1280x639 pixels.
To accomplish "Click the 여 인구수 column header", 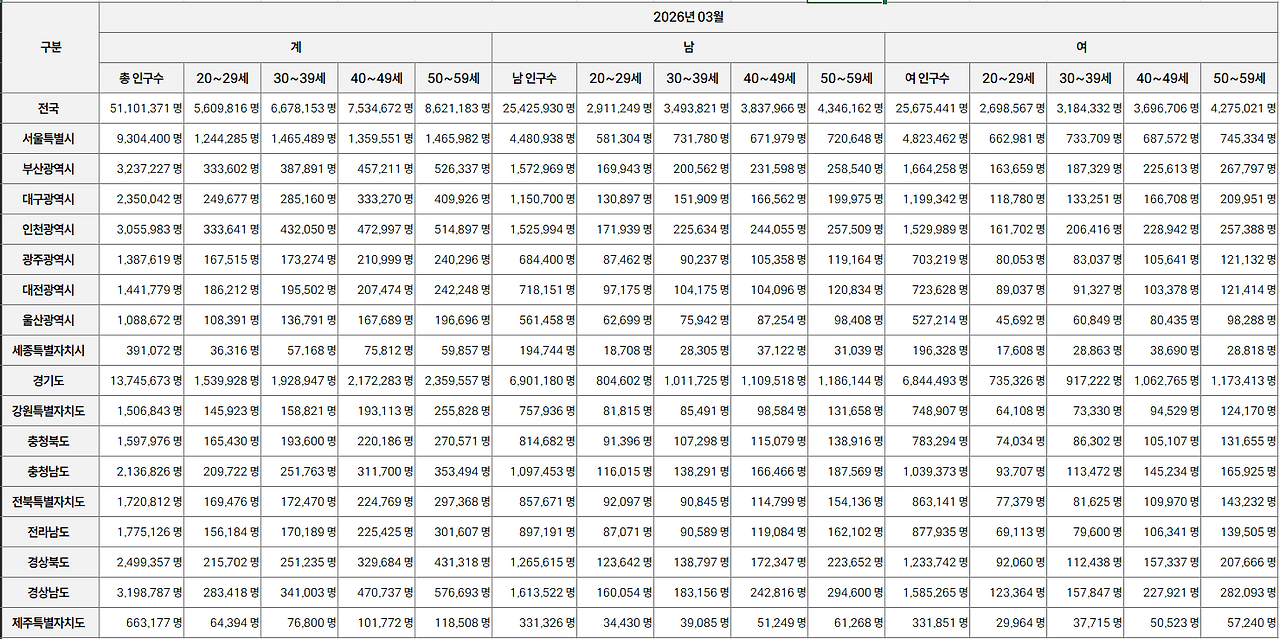I will 928,78.
